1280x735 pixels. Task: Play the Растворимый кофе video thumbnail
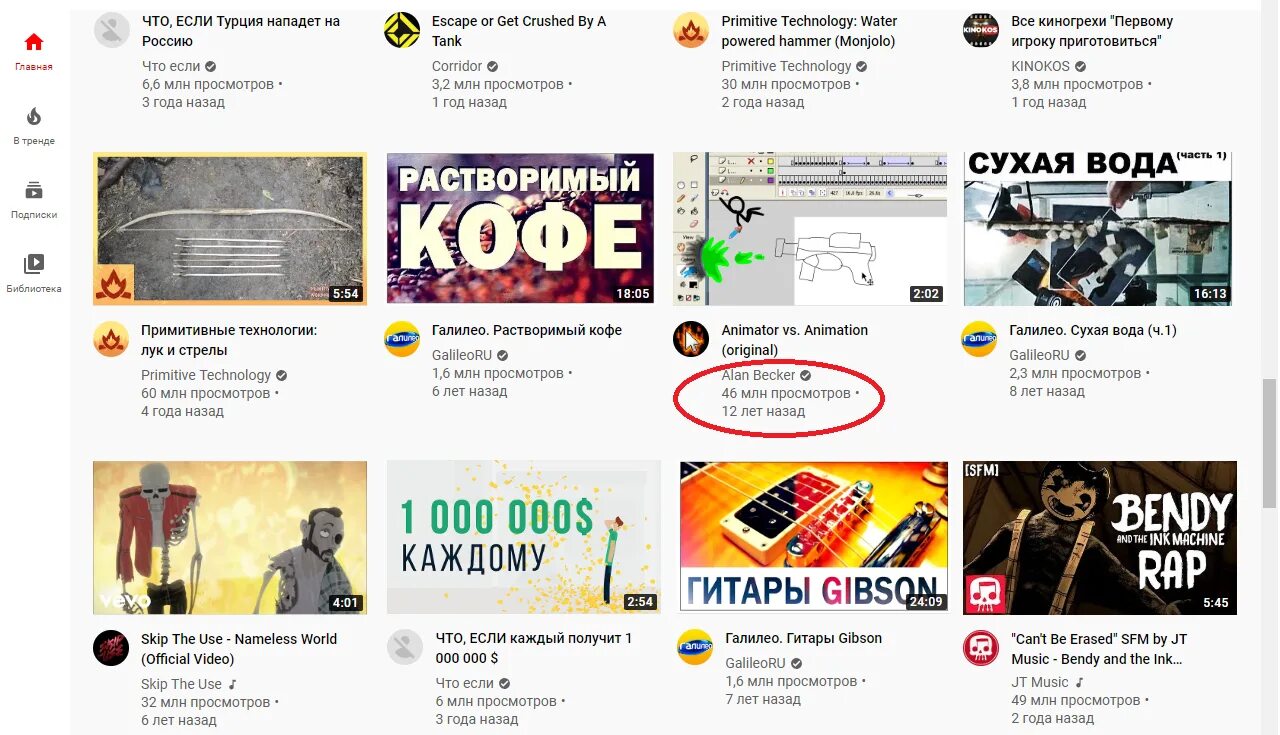pyautogui.click(x=520, y=229)
